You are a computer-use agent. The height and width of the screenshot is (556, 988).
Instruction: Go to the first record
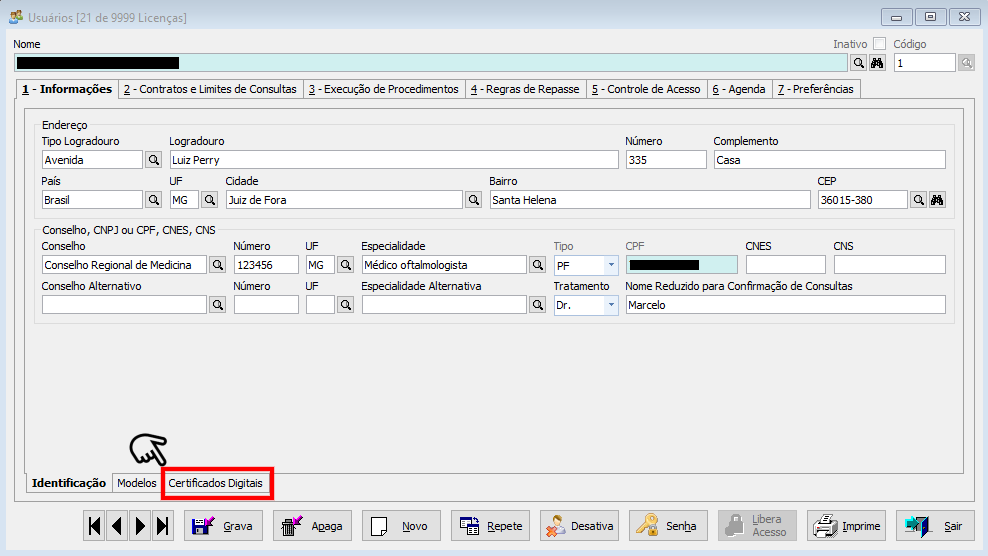pyautogui.click(x=95, y=526)
